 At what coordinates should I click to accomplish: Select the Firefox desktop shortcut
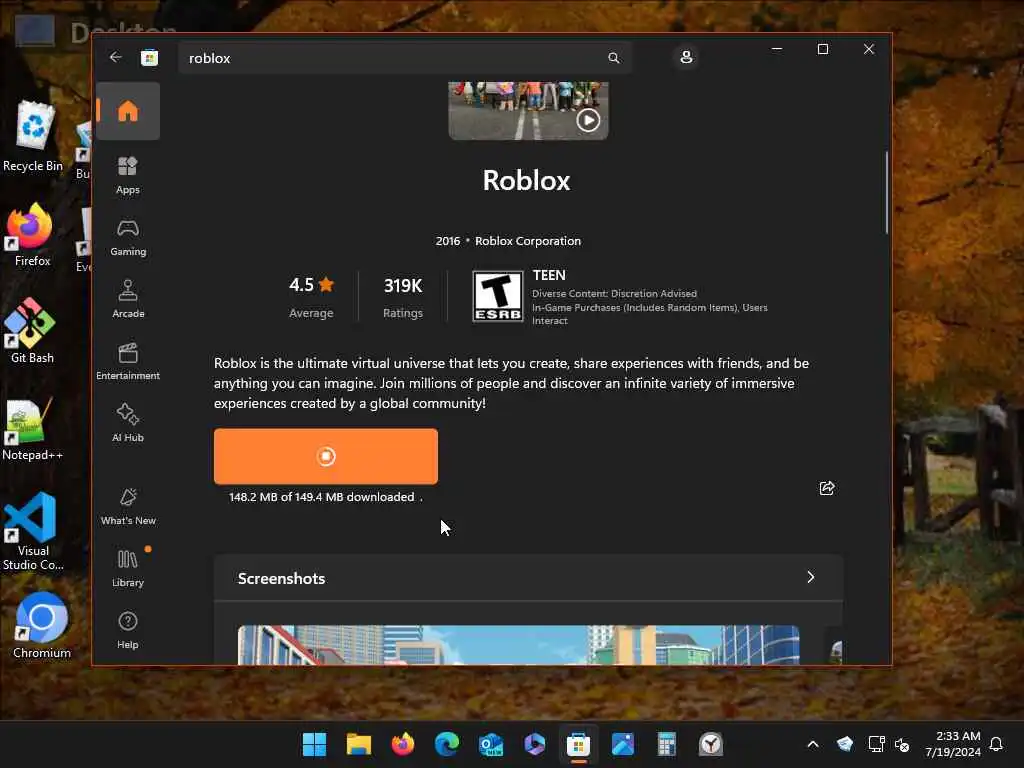[31, 235]
